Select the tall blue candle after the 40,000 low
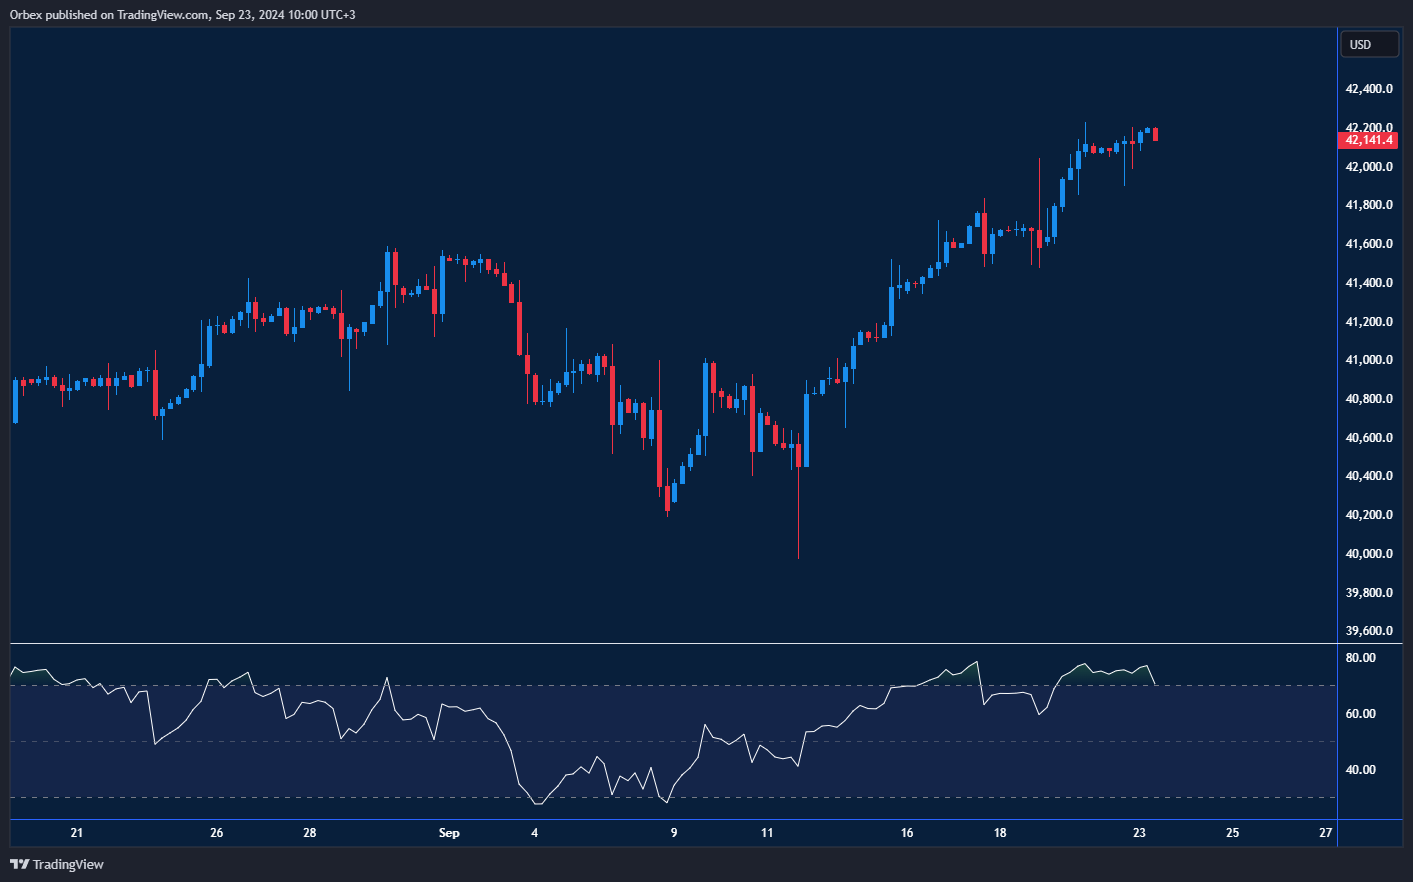Screen dimensions: 1413x882 point(806,430)
